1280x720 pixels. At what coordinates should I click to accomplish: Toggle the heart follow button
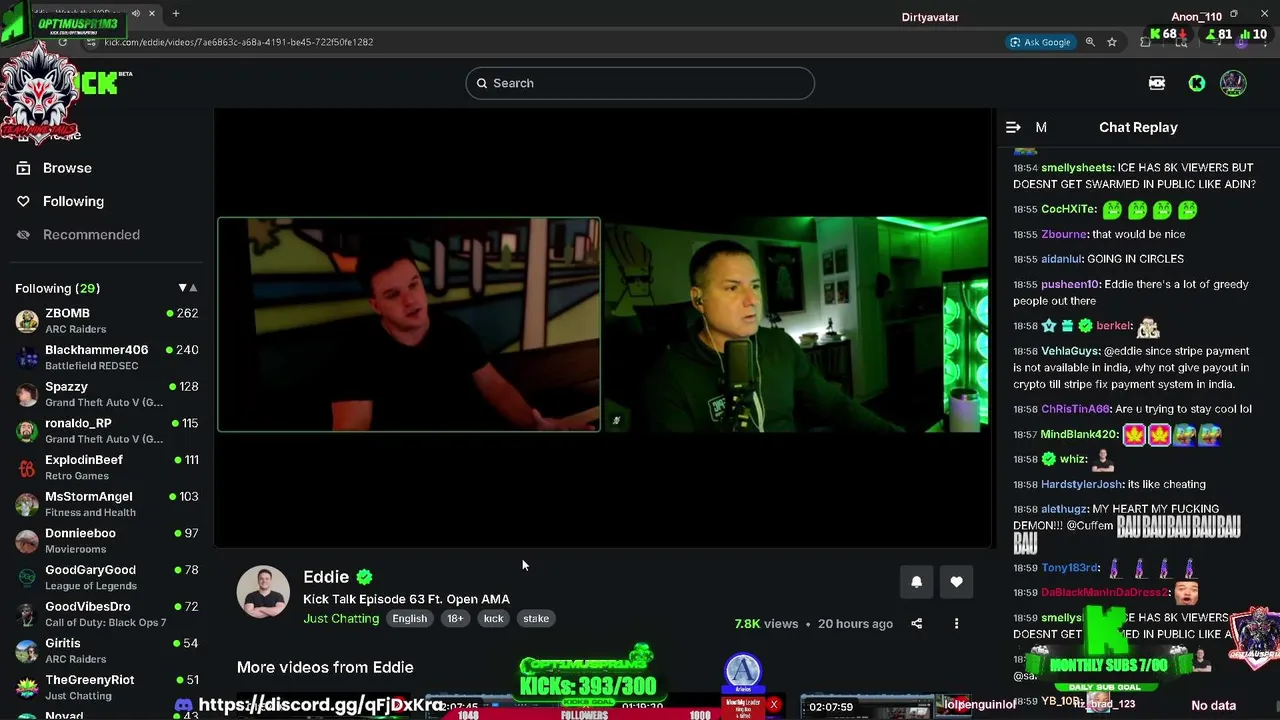956,582
